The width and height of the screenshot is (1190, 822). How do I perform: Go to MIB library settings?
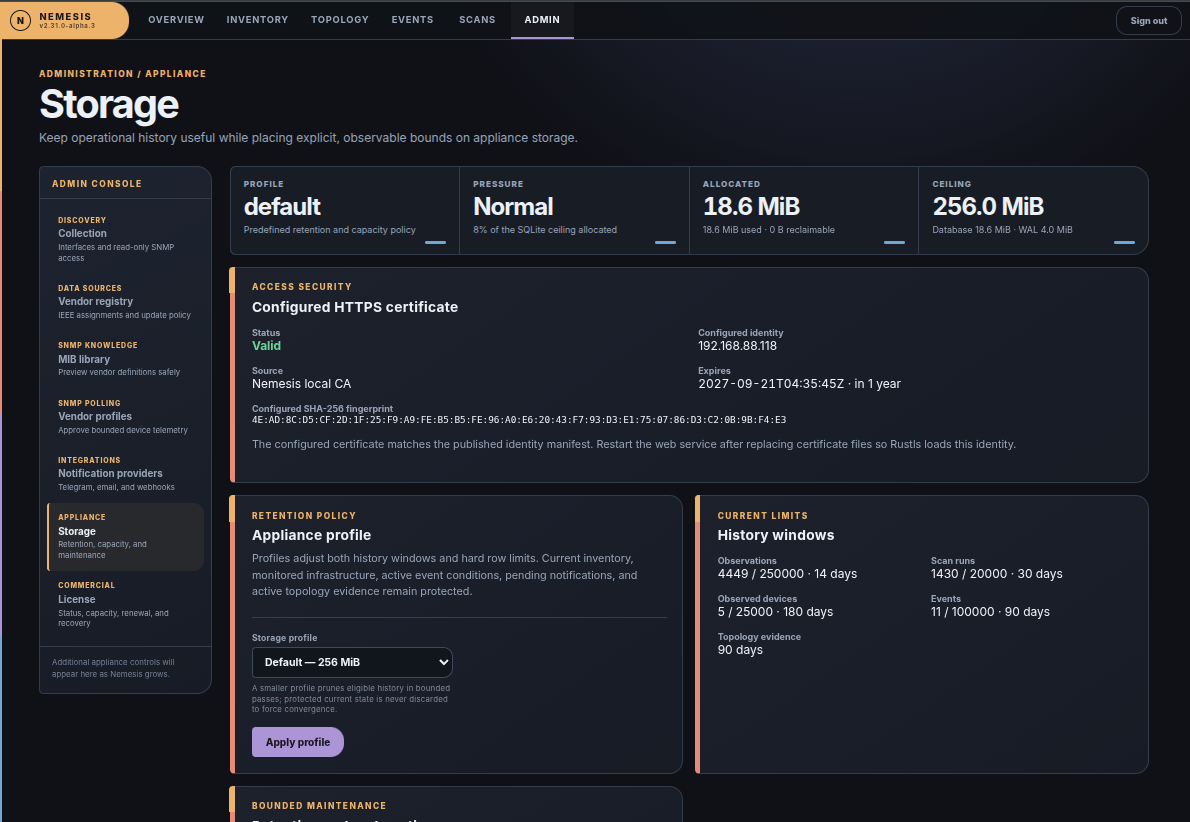(x=125, y=358)
